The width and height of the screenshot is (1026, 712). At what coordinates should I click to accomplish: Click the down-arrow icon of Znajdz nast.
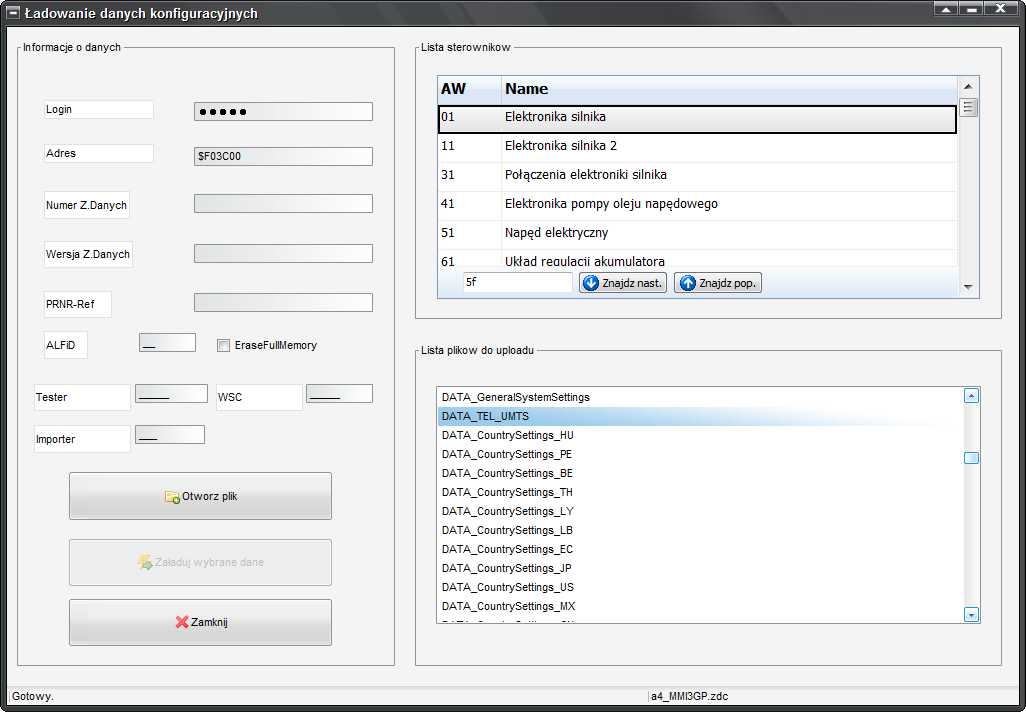[591, 283]
